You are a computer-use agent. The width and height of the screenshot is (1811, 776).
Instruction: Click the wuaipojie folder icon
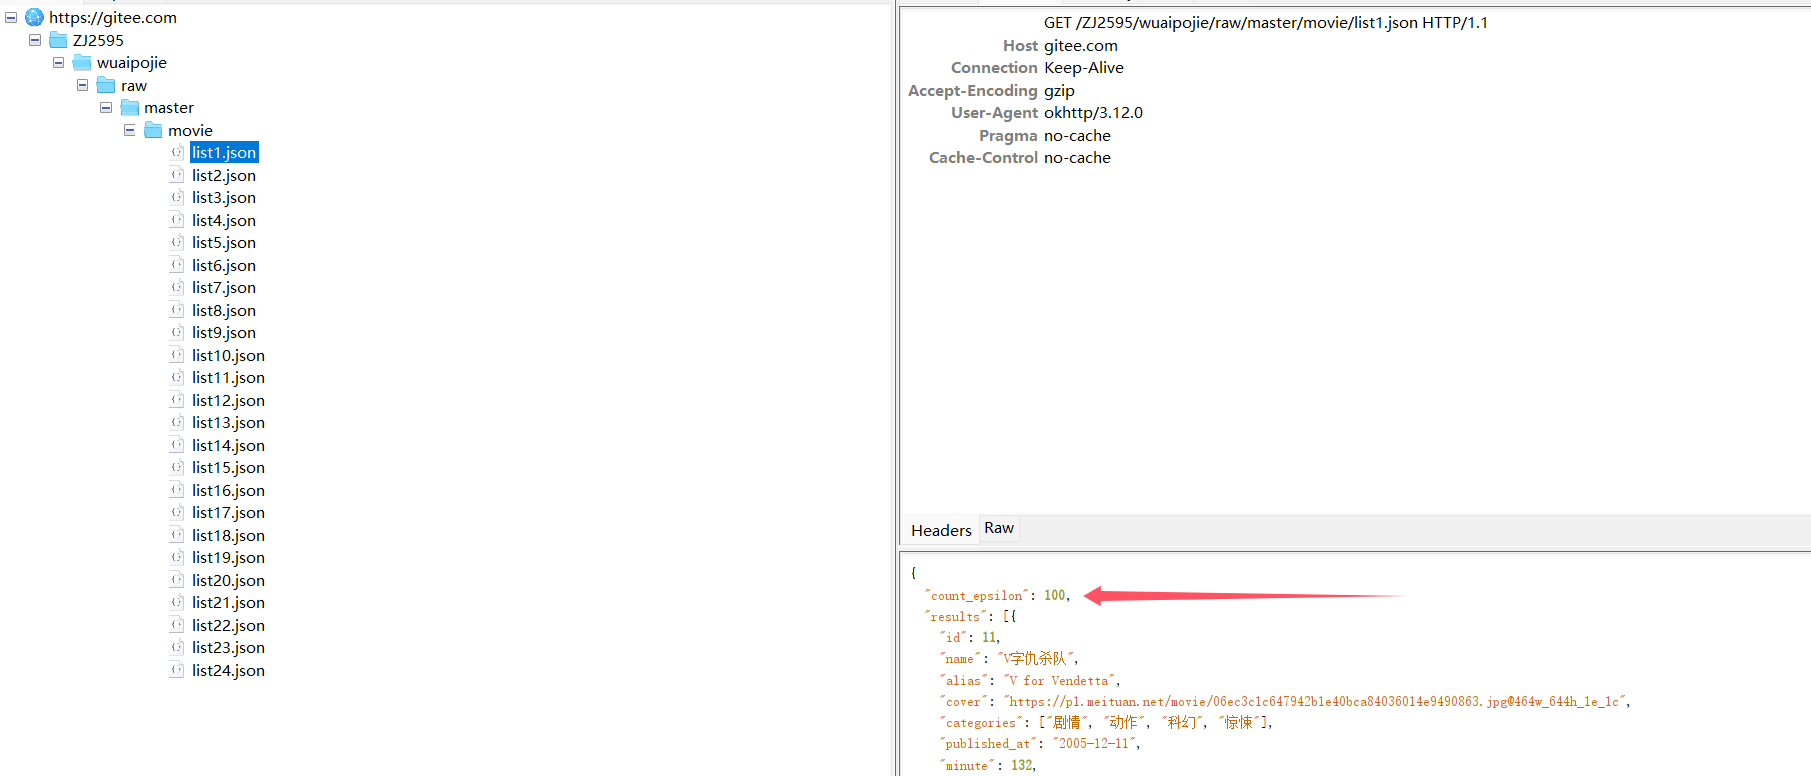[x=82, y=62]
